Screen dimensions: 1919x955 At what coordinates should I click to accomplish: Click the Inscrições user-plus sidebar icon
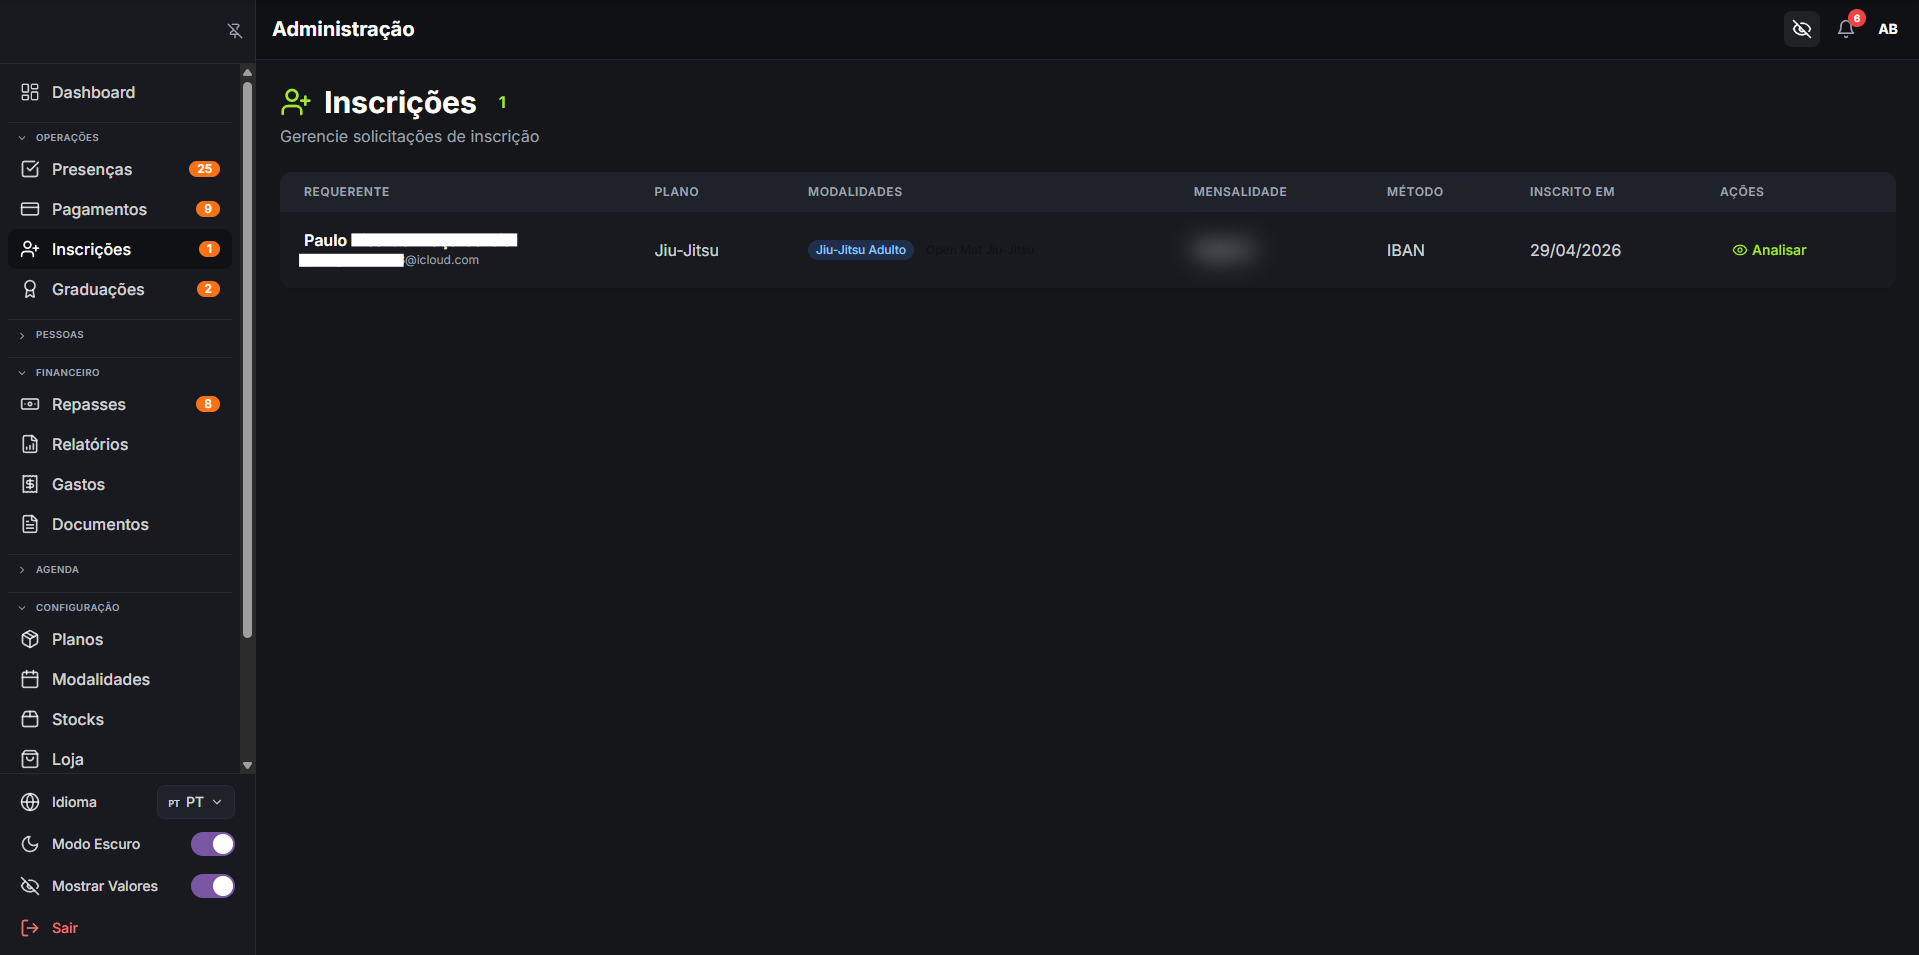[30, 249]
